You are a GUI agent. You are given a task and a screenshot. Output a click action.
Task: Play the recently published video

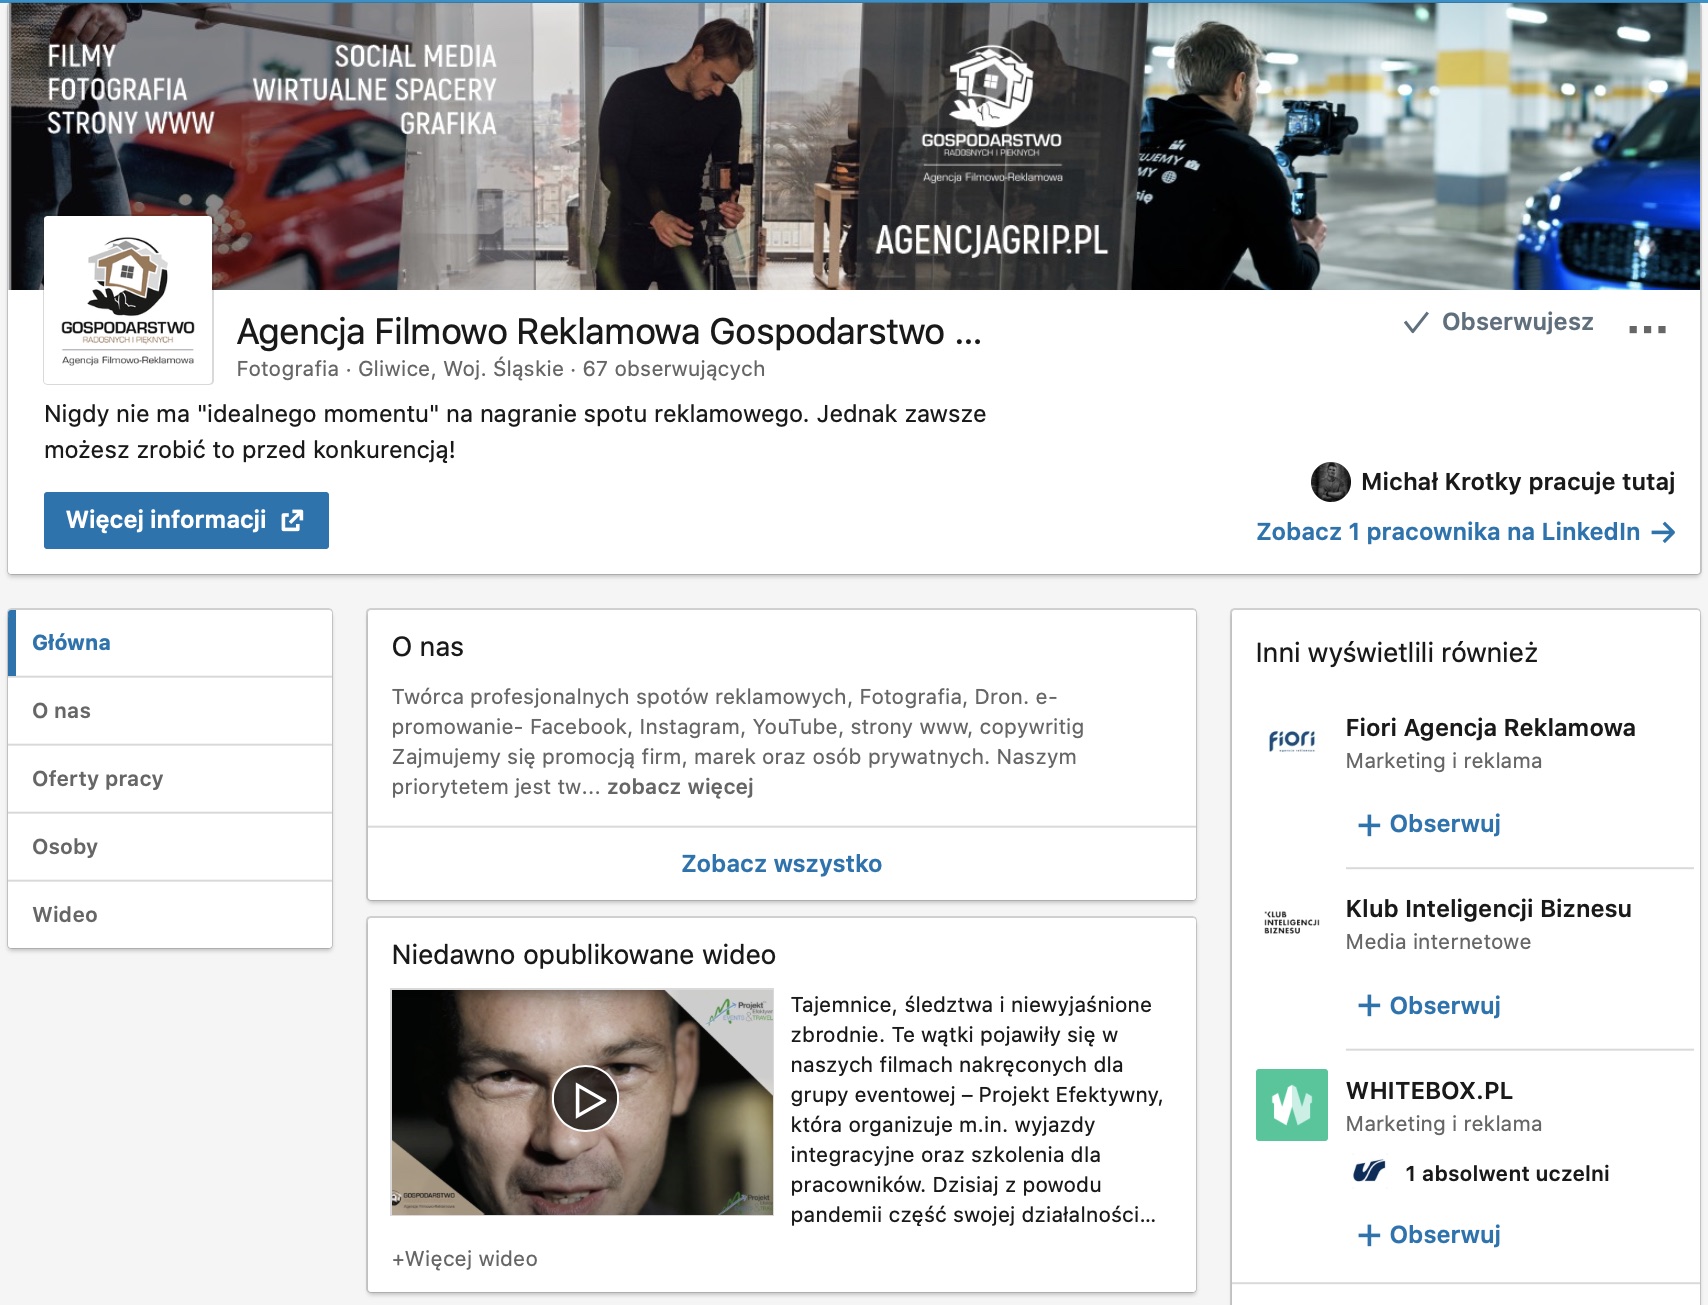point(585,1099)
